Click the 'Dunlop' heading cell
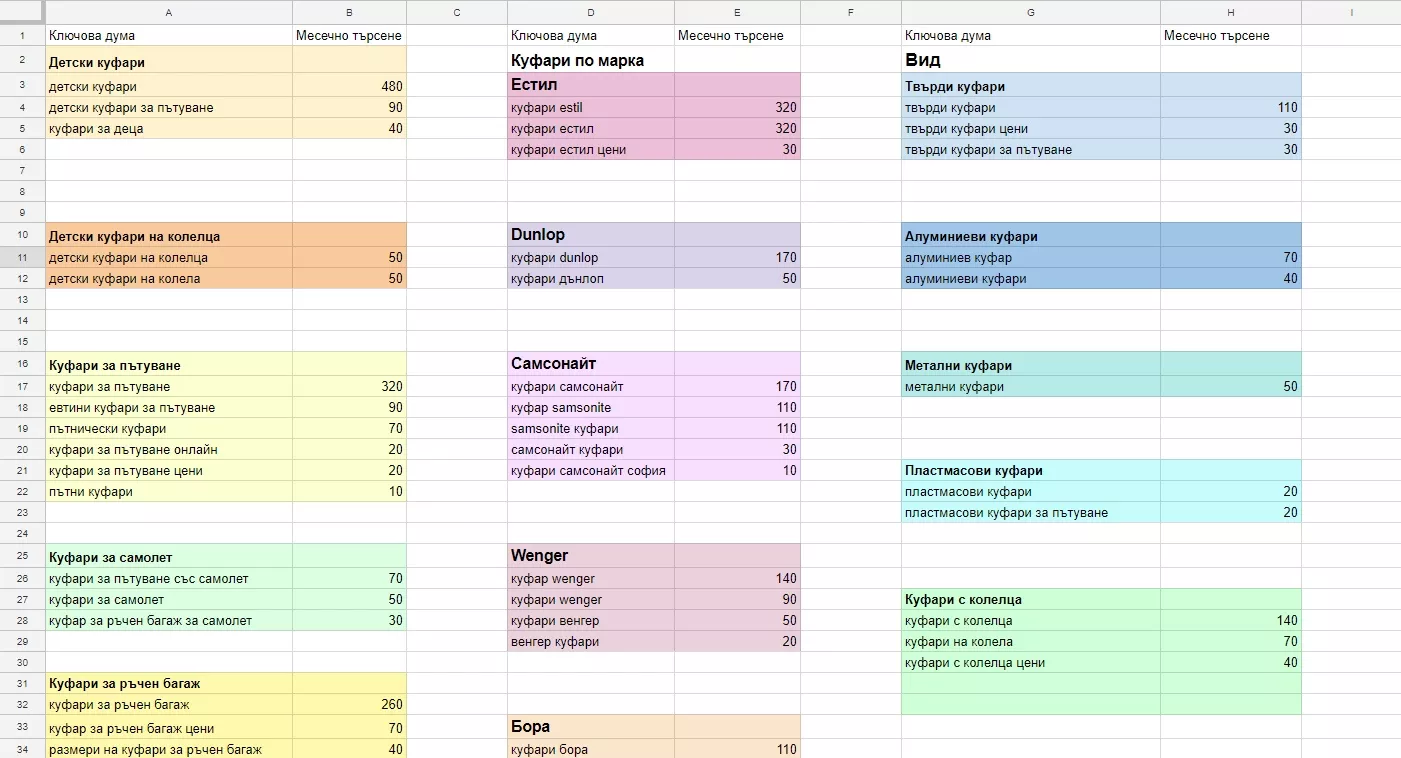The image size is (1401, 758). point(591,235)
